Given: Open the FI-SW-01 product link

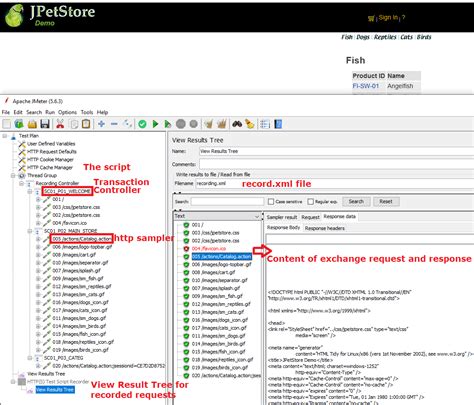Looking at the screenshot, I should [366, 86].
